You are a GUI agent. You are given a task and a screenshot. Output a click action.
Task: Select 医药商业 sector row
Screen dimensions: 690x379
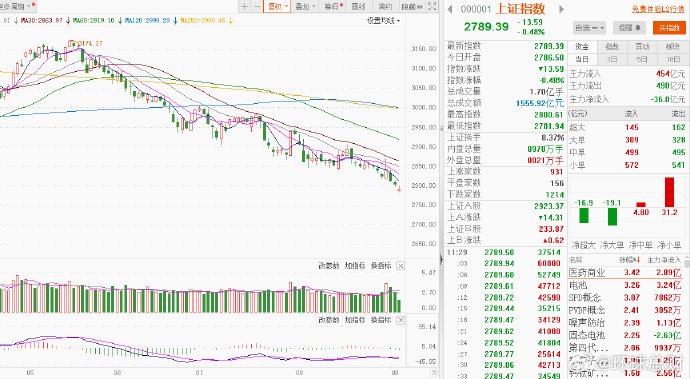point(627,272)
